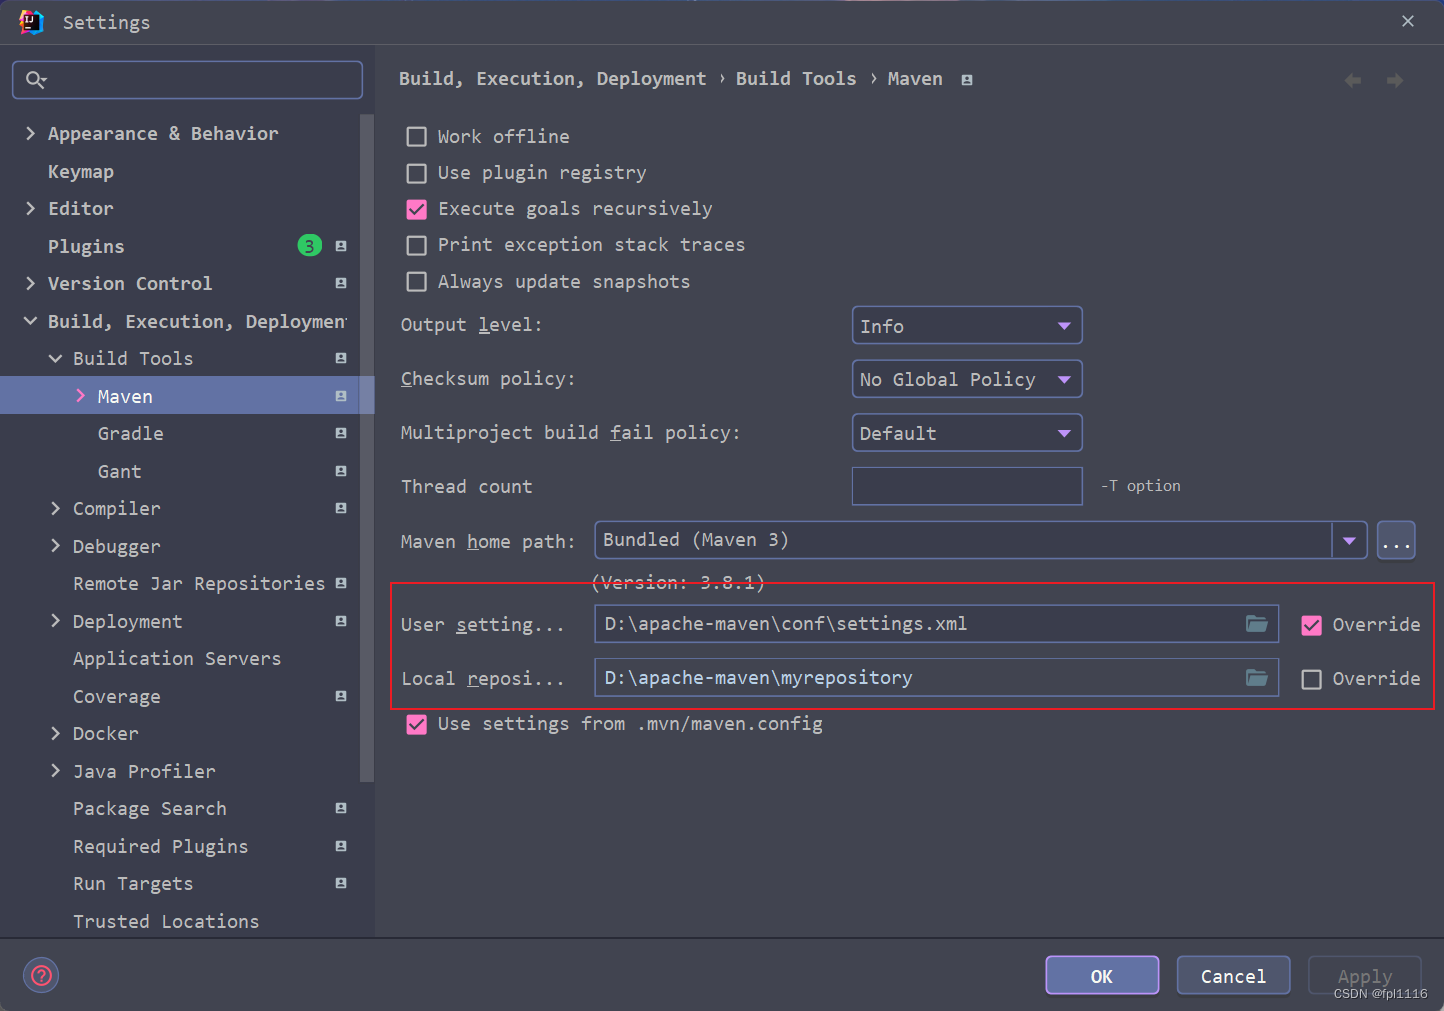Screen dimensions: 1444x1011
Task: Open the Keymap settings page
Action: [81, 171]
